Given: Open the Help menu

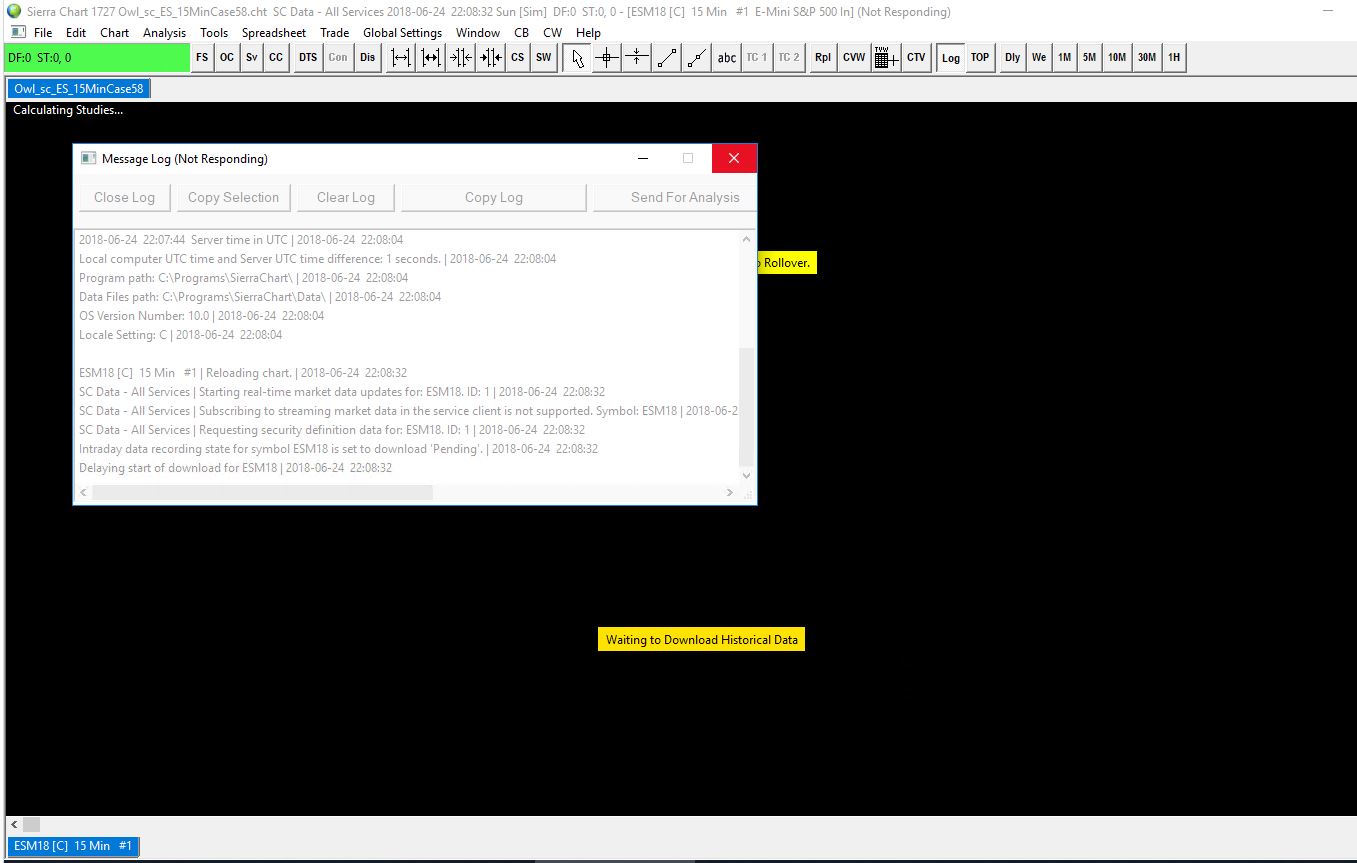Looking at the screenshot, I should (x=588, y=33).
